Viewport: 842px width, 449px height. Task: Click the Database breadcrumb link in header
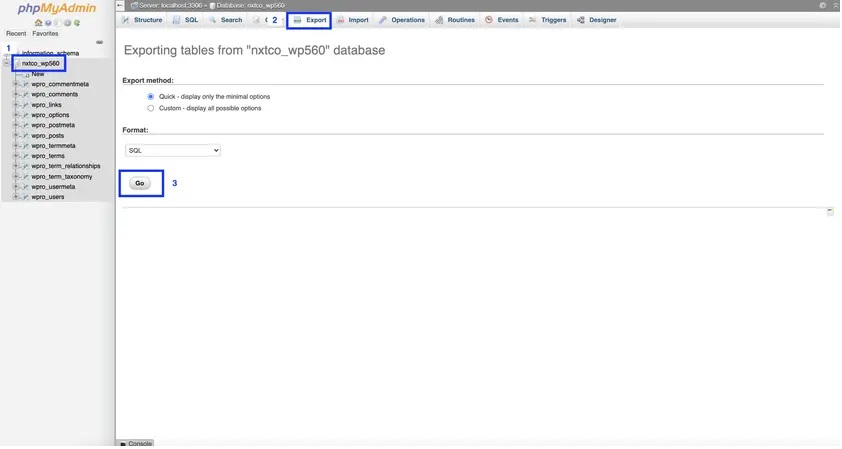pos(251,5)
